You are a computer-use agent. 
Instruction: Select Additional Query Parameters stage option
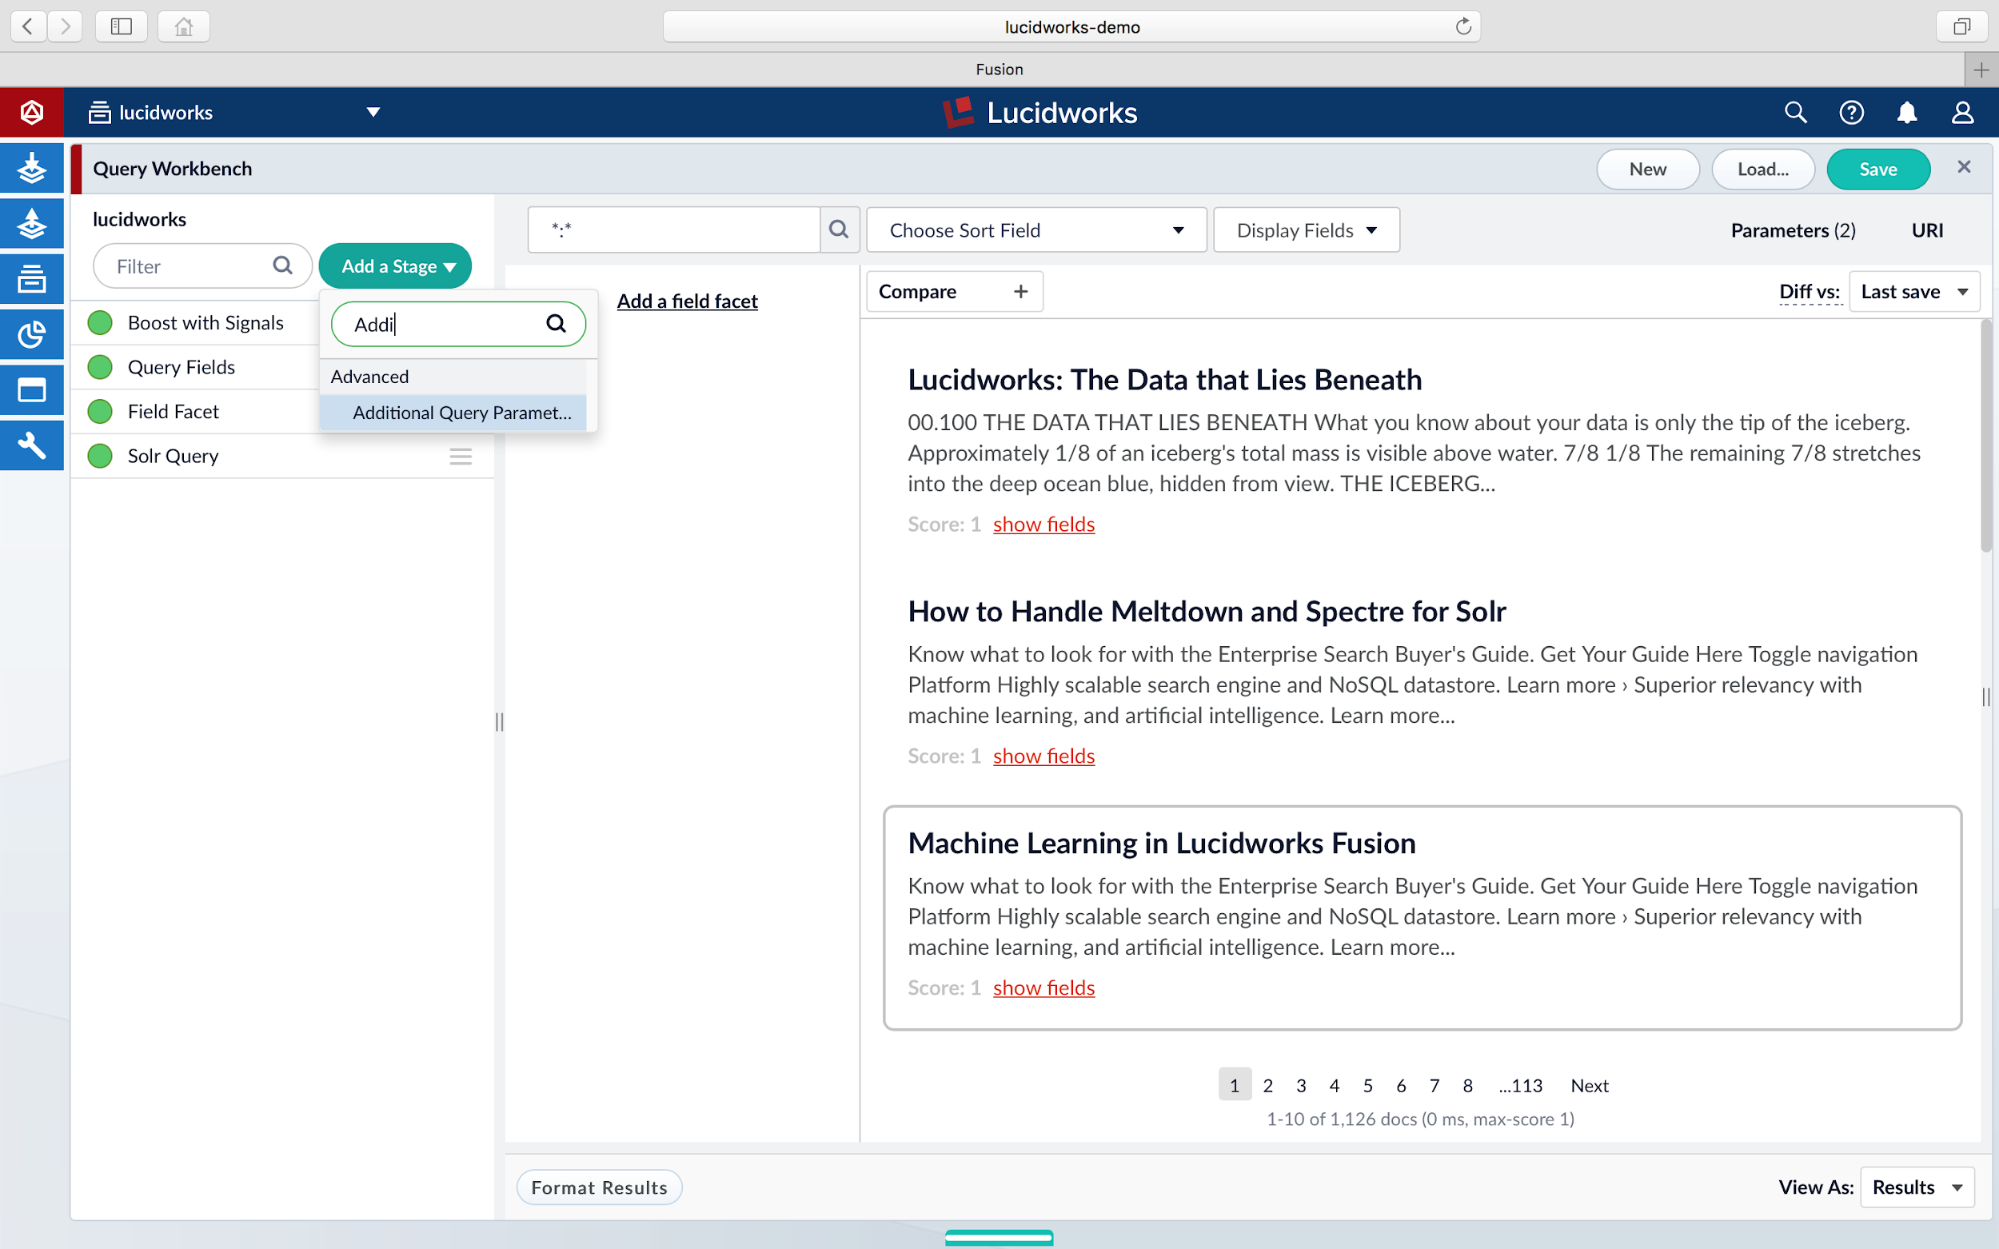pos(462,413)
